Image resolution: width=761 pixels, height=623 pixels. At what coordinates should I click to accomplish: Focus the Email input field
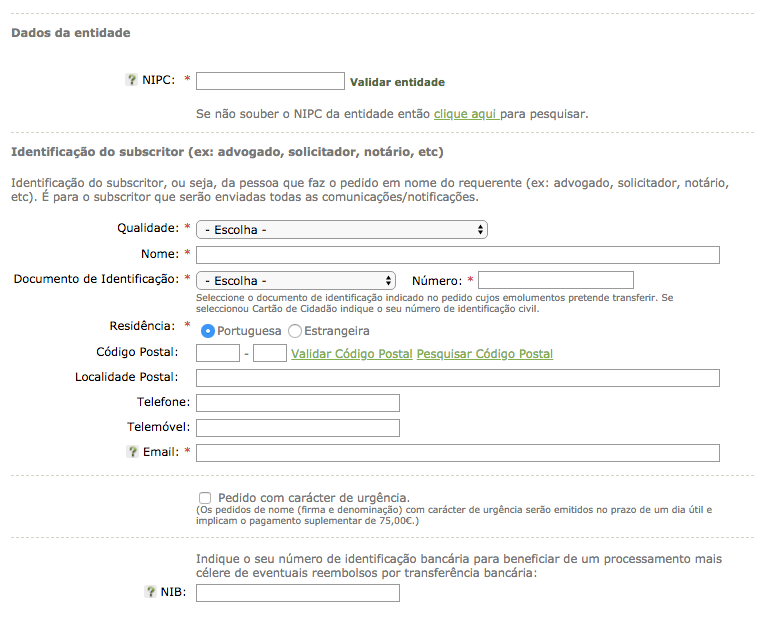[458, 453]
